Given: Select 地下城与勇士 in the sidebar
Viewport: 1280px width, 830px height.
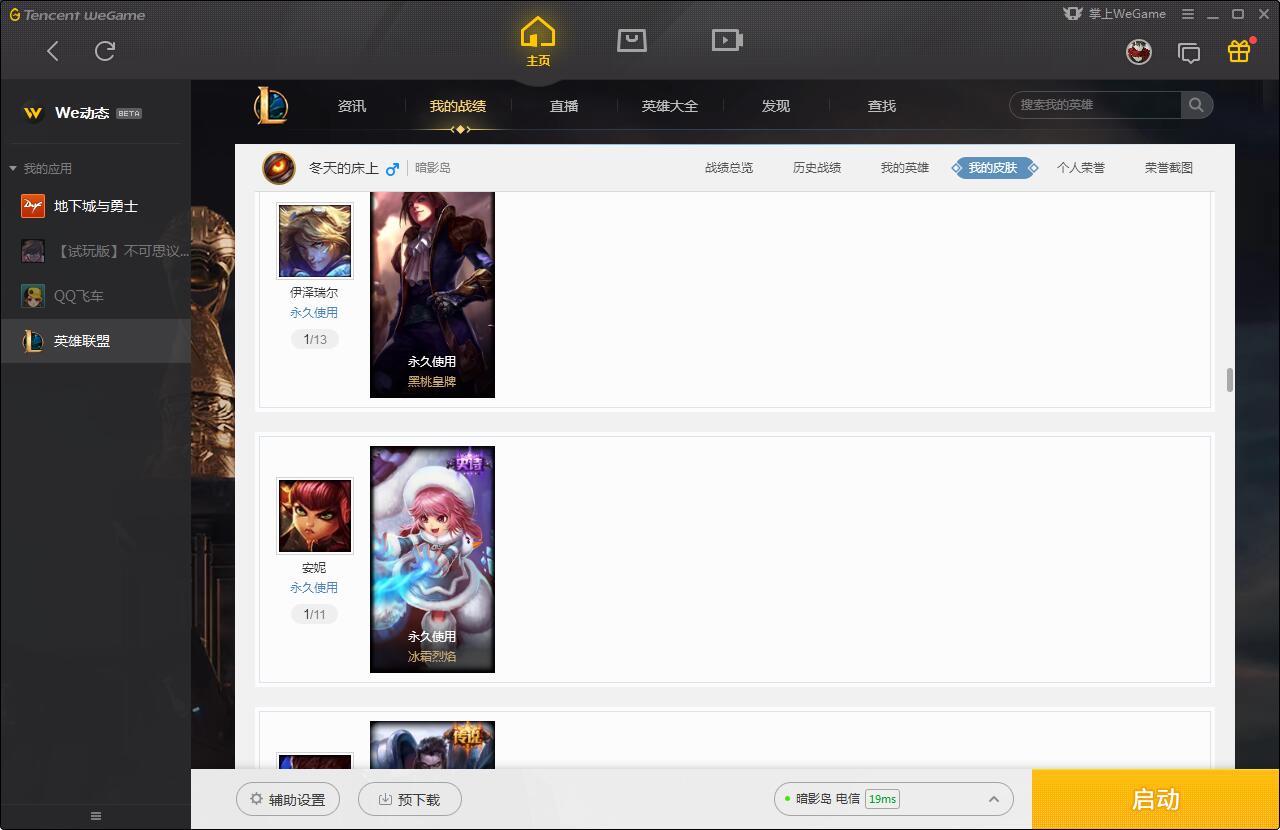Looking at the screenshot, I should coord(95,206).
